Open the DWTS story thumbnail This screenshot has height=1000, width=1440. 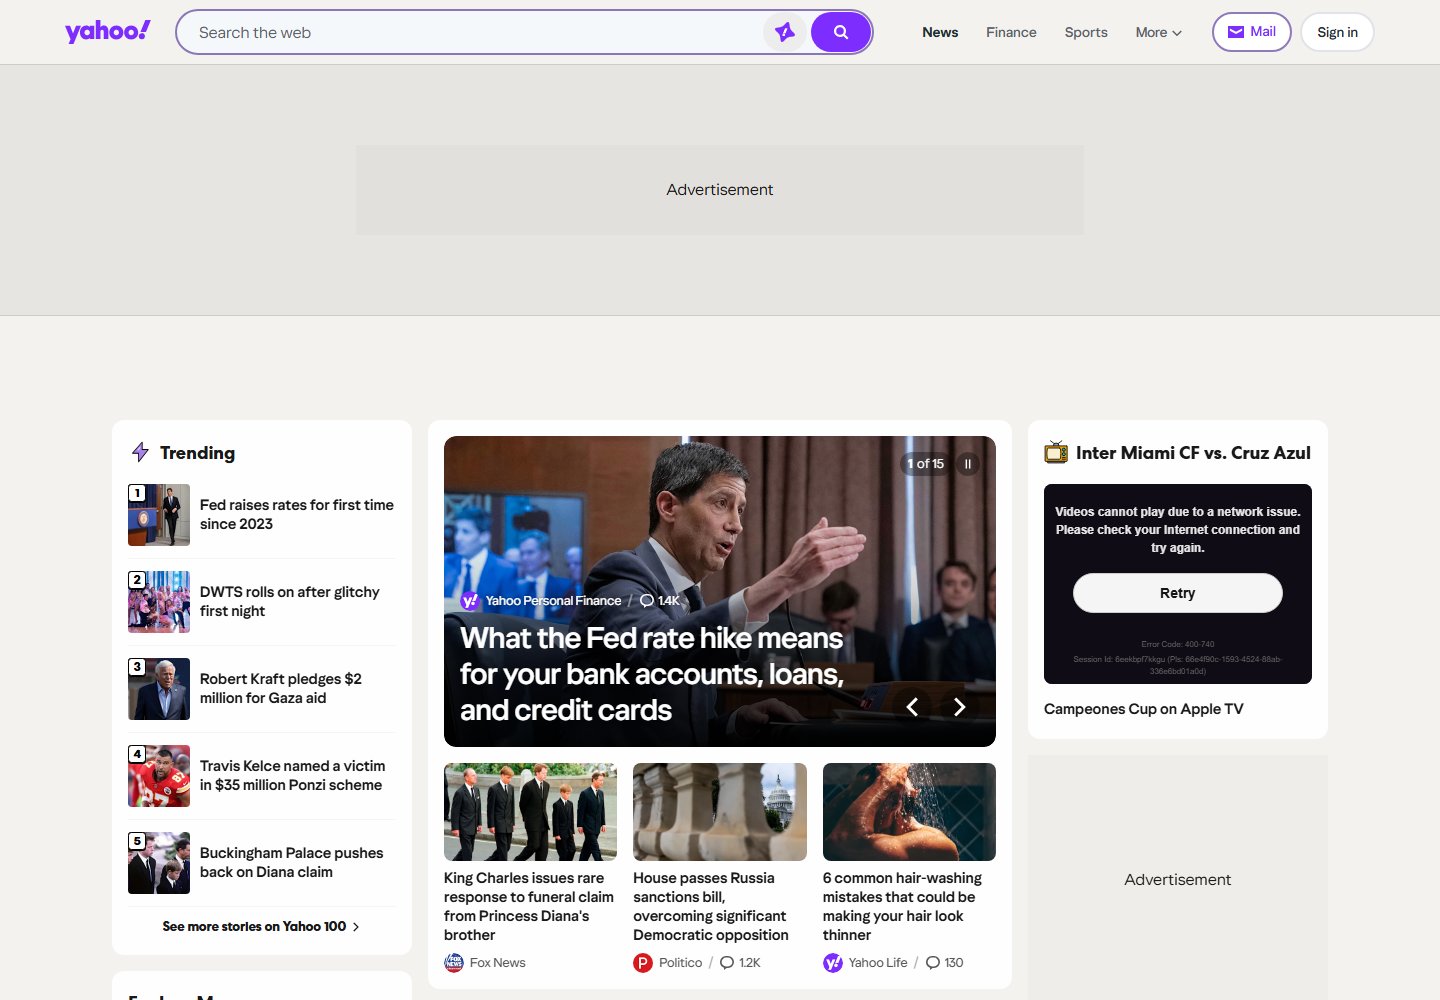tap(159, 602)
